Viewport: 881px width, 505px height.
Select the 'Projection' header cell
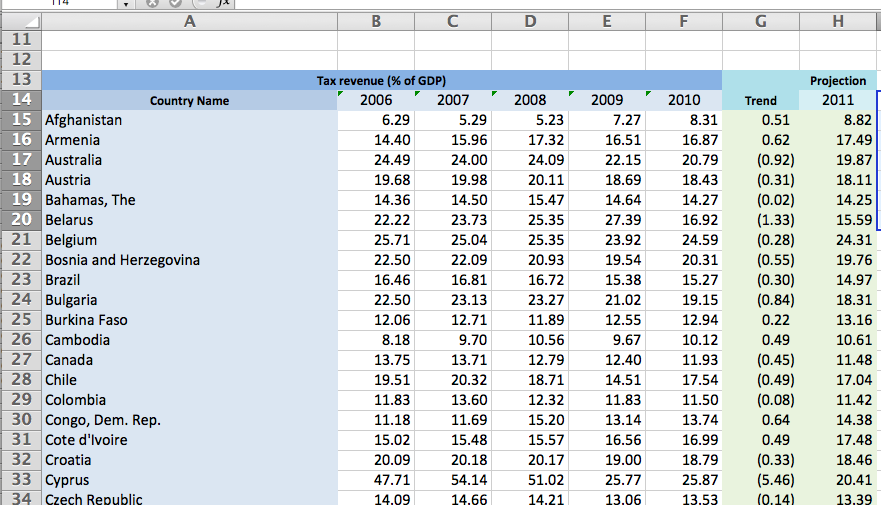(x=838, y=80)
